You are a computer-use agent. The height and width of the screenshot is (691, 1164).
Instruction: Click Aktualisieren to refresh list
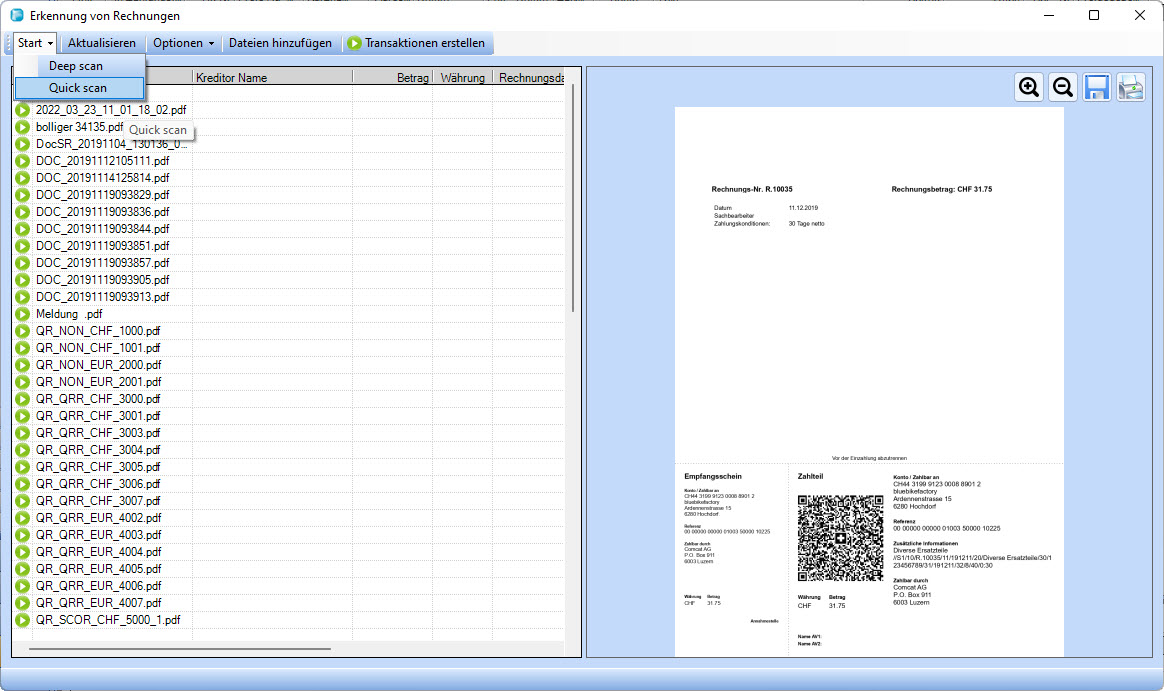[101, 43]
